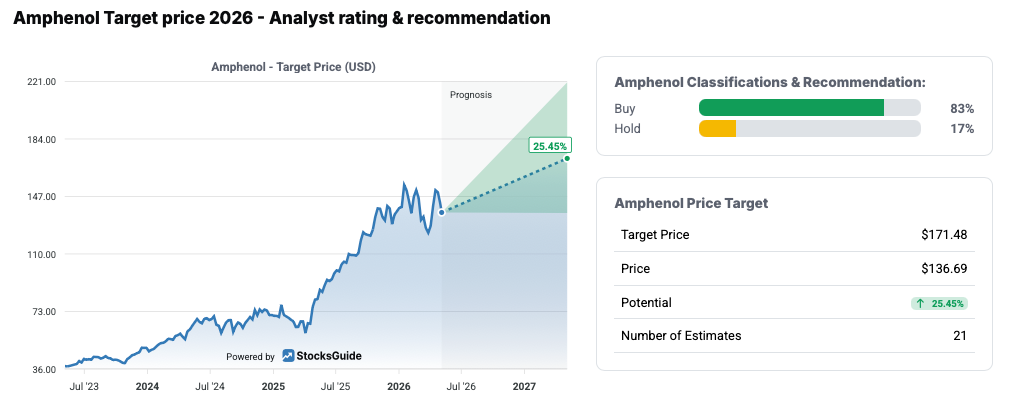
Task: Select the Price row value $136.69
Action: pyautogui.click(x=944, y=269)
